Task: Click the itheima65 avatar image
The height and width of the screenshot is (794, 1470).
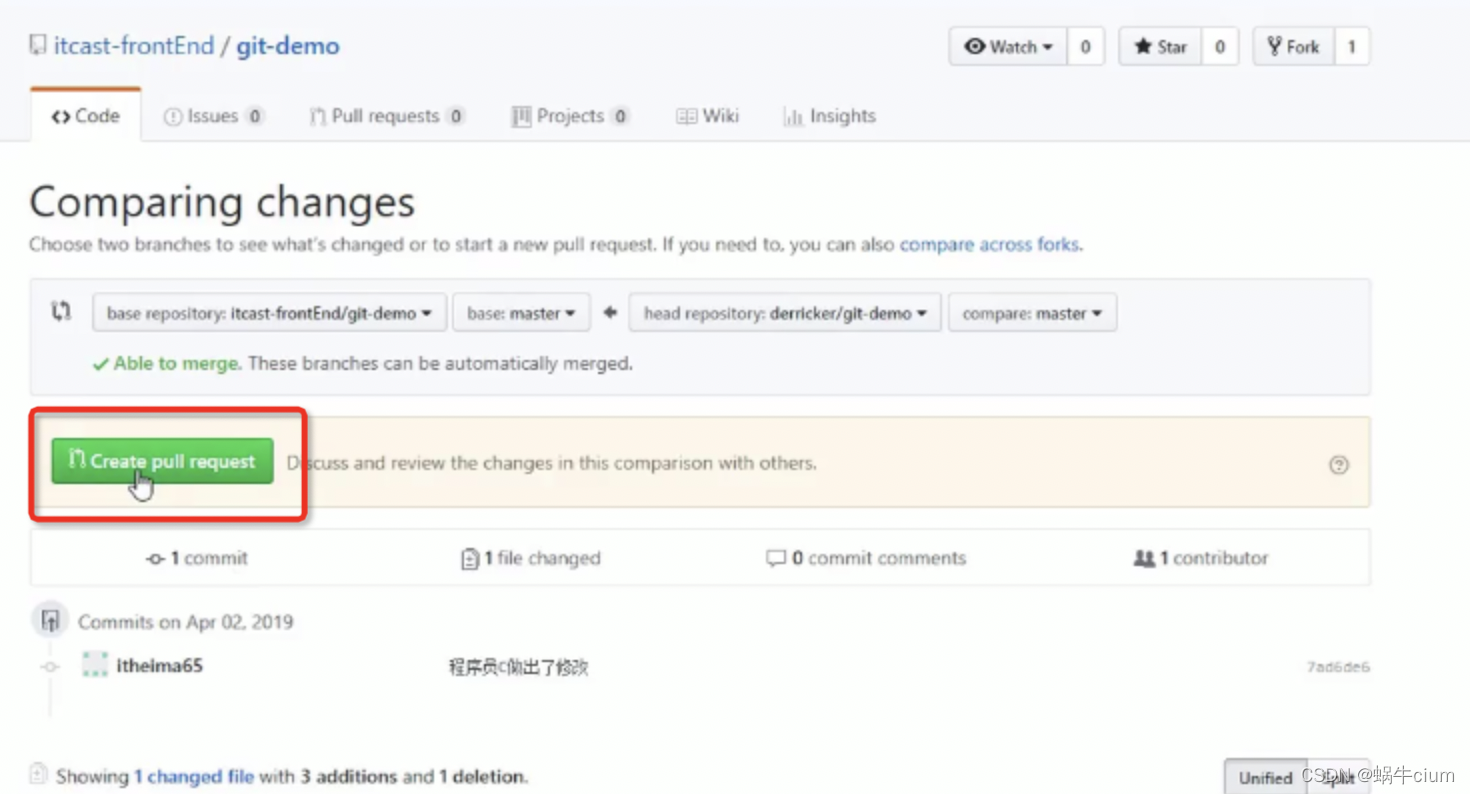Action: (95, 665)
